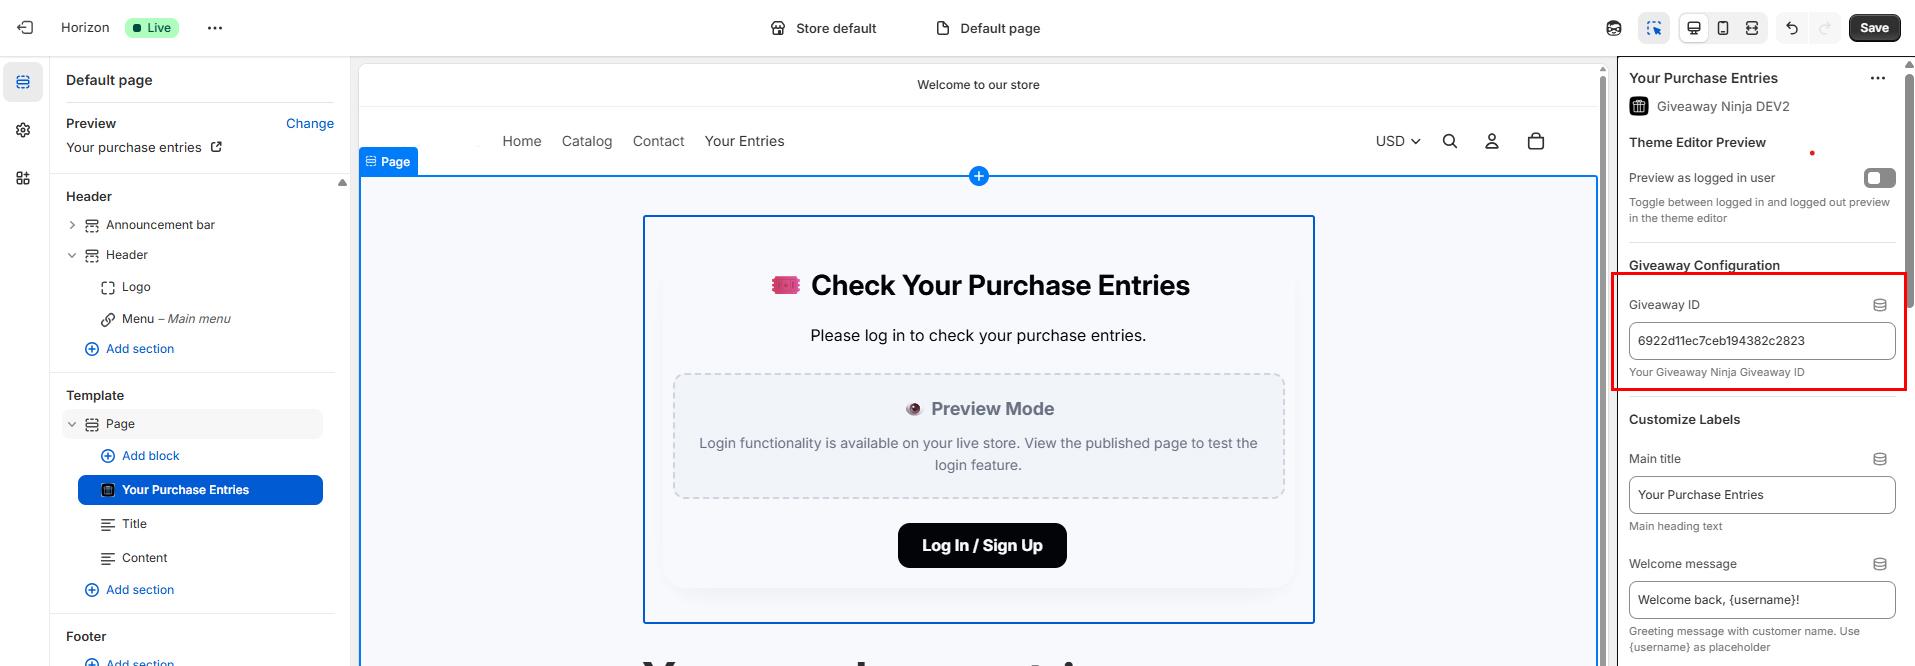The width and height of the screenshot is (1915, 666).
Task: Collapse the Page template section
Action: coord(72,424)
